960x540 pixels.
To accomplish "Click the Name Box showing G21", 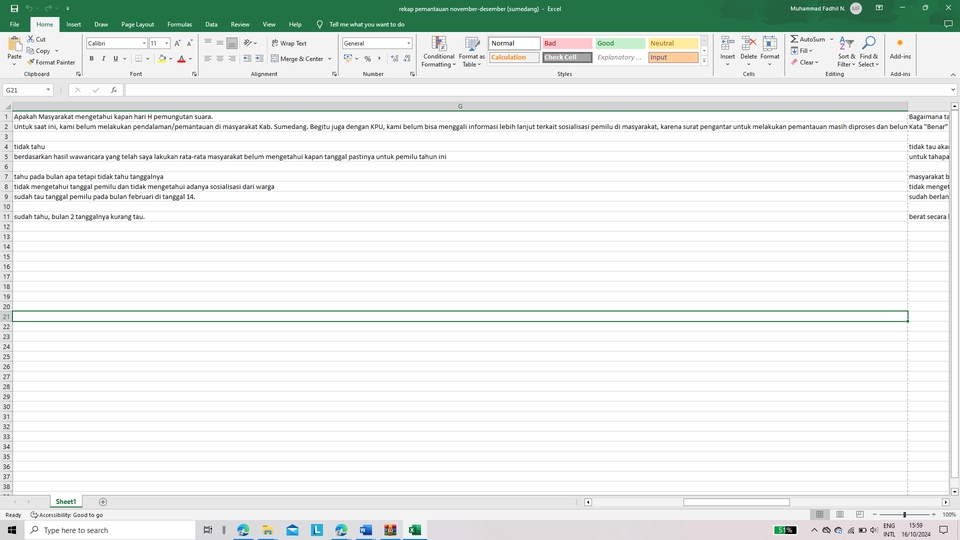I will (x=28, y=90).
